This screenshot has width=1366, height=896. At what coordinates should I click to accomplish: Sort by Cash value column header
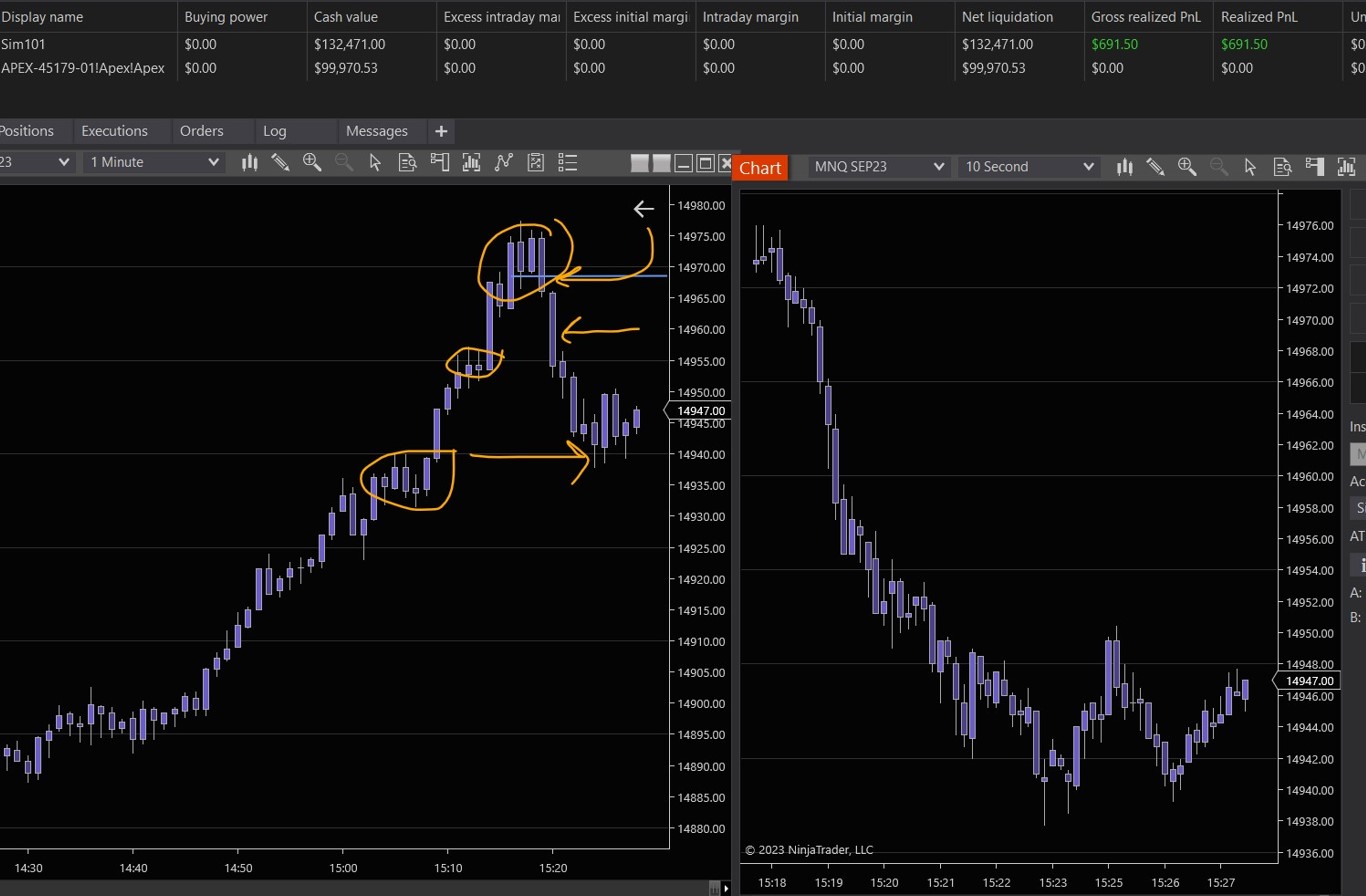pos(370,17)
